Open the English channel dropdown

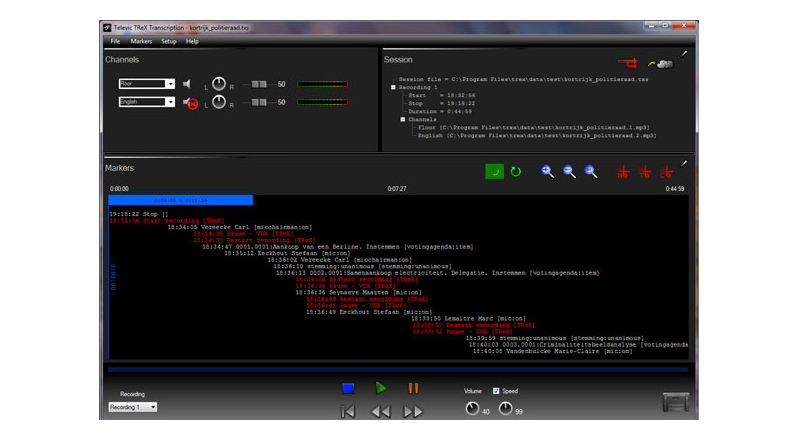tap(170, 102)
